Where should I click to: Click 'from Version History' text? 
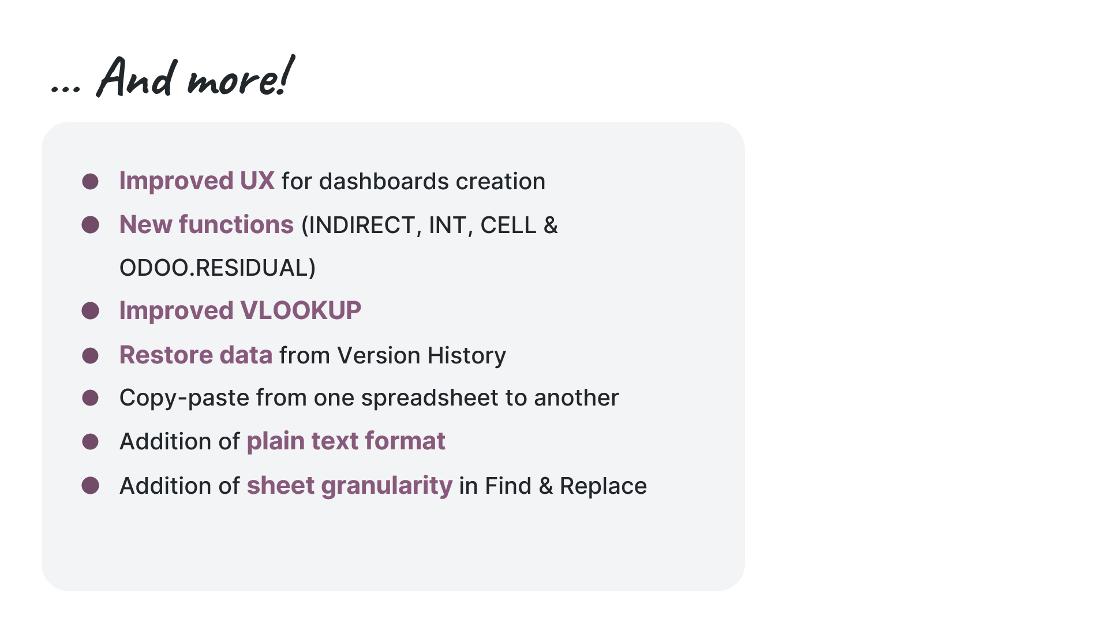tap(393, 355)
